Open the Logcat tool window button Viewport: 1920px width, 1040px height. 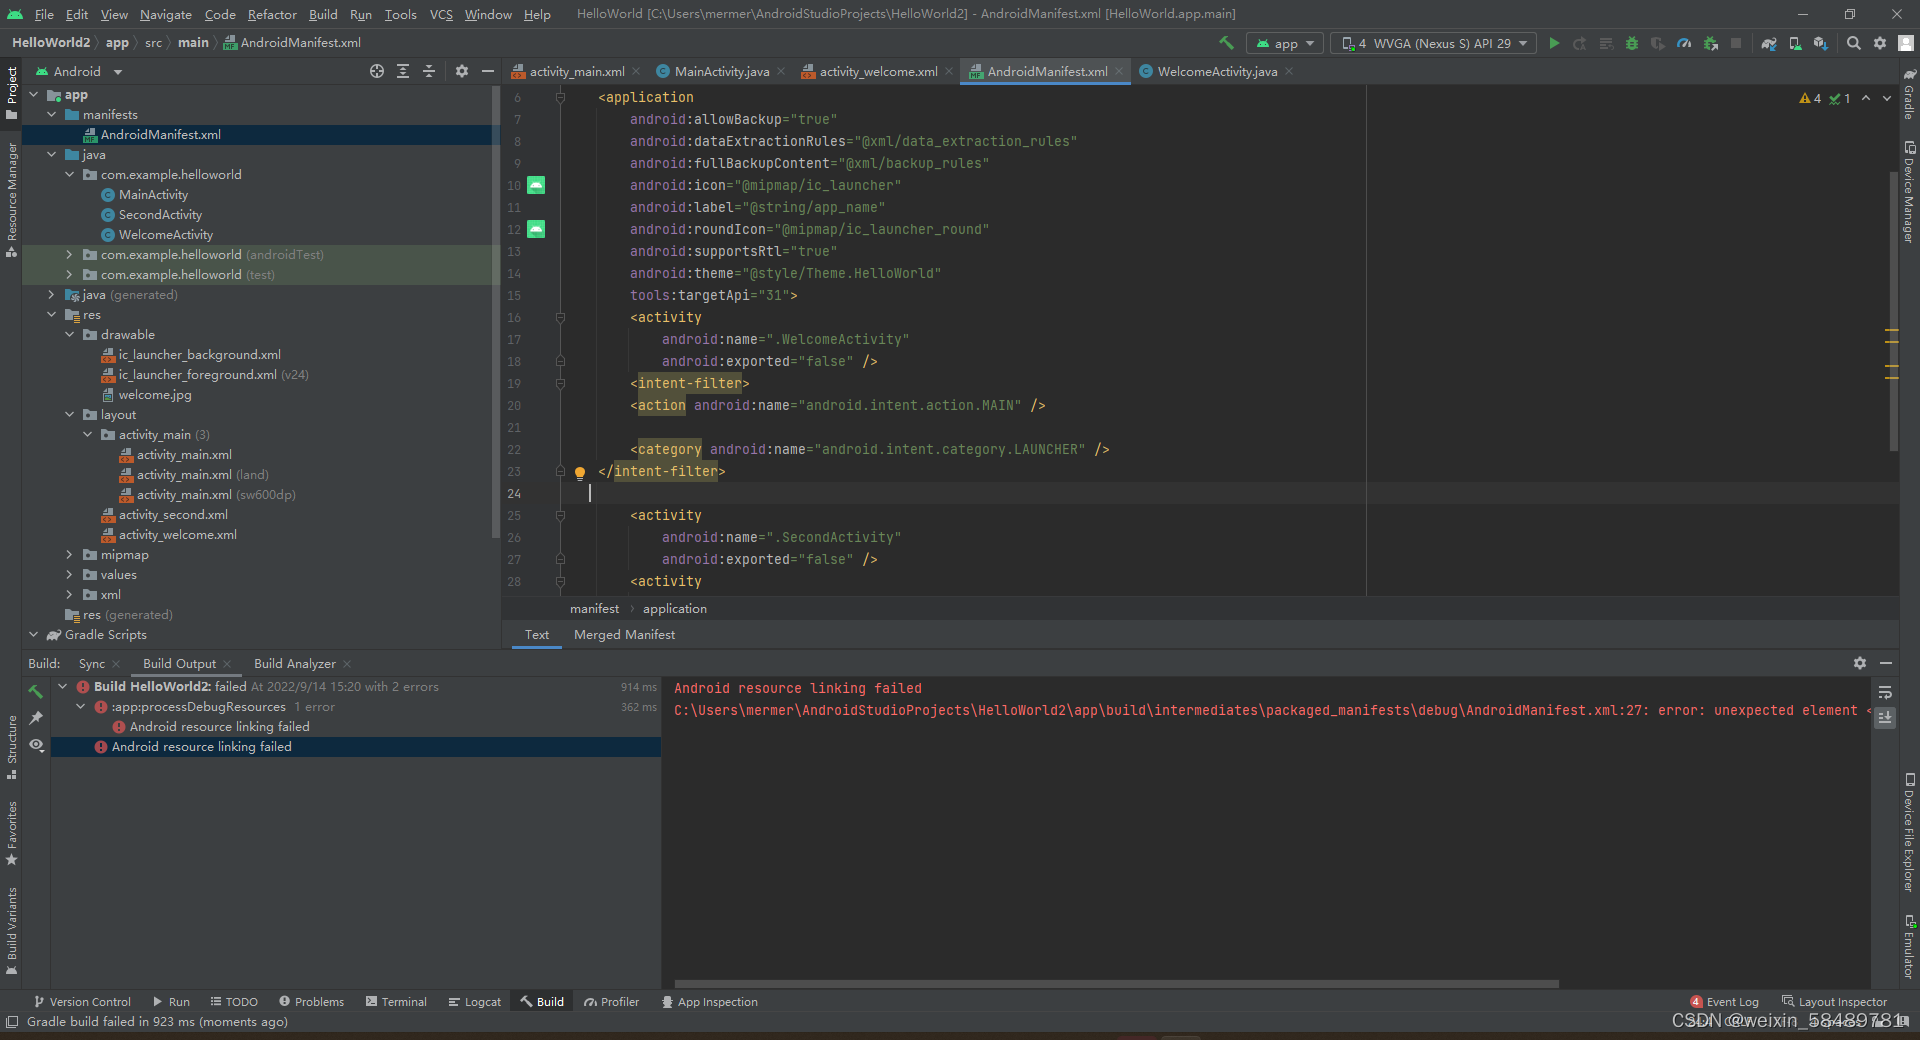(475, 1001)
